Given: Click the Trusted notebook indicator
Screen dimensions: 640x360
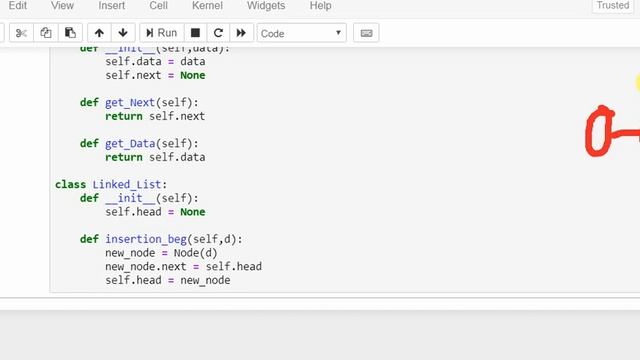Looking at the screenshot, I should pyautogui.click(x=613, y=5).
